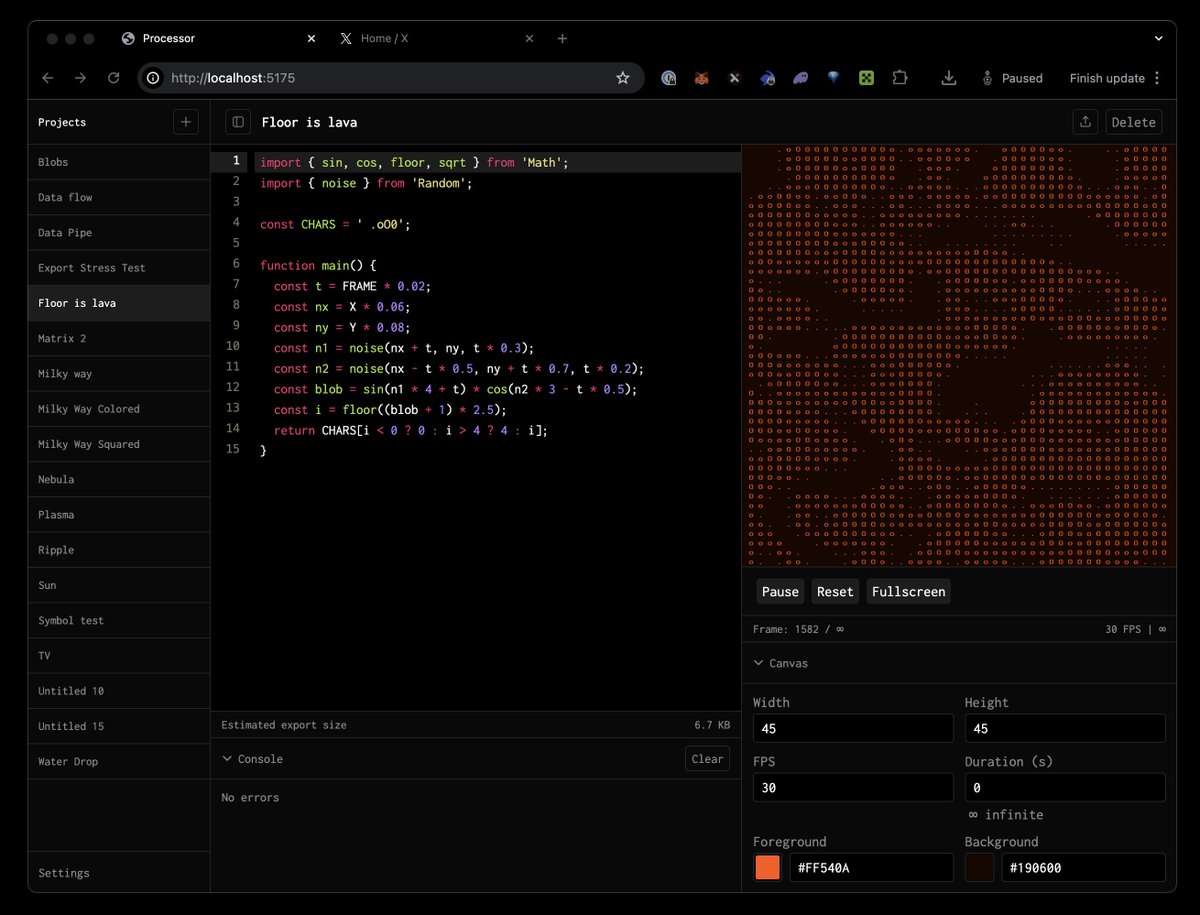The image size is (1200, 915).
Task: Open the Milky Way Colored project
Action: pyautogui.click(x=119, y=409)
